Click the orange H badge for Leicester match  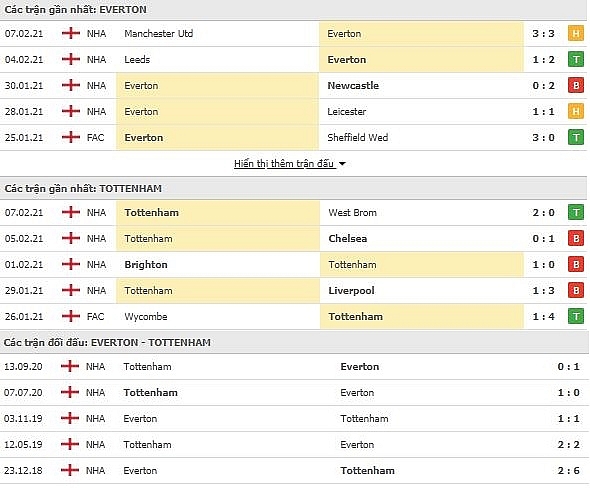click(575, 111)
